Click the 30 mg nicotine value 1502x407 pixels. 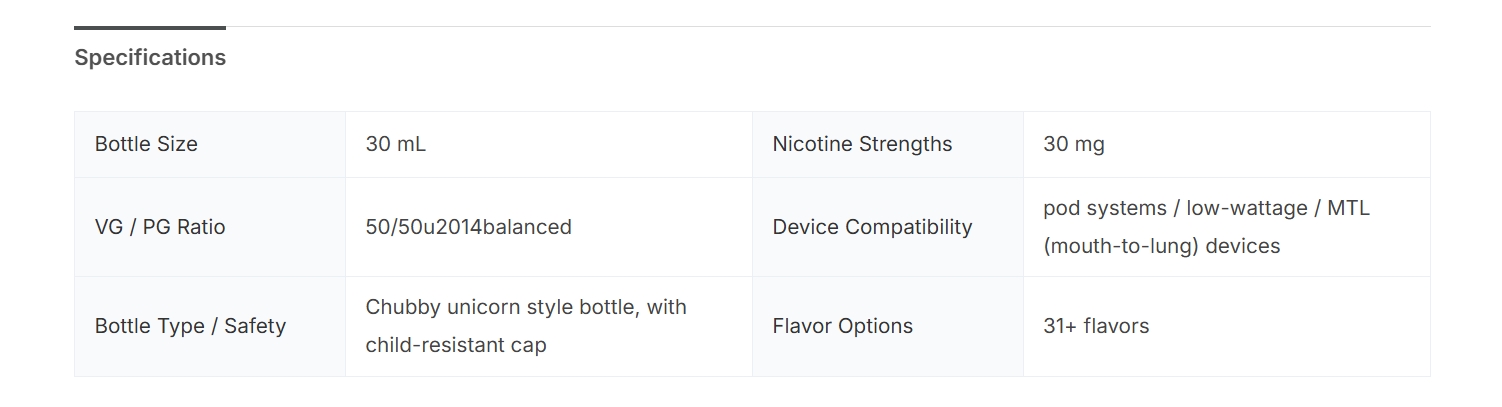[1073, 144]
